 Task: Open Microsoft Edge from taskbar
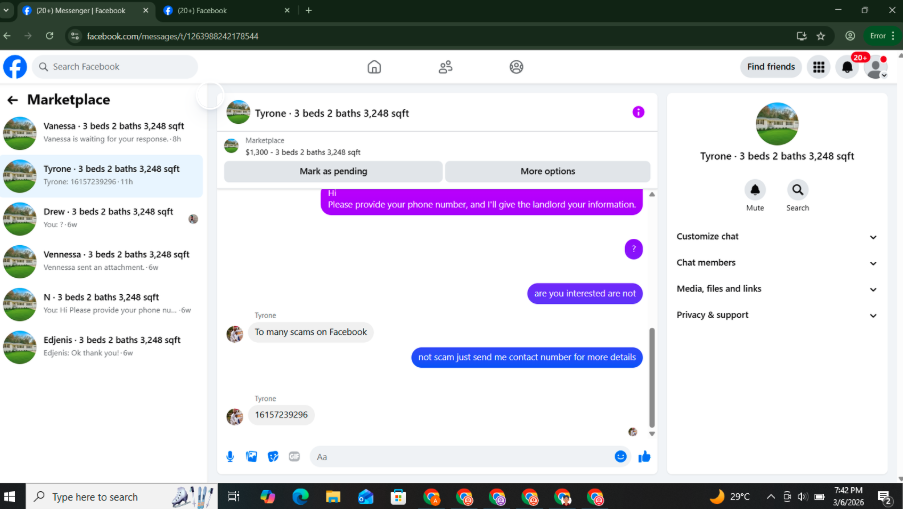300,496
